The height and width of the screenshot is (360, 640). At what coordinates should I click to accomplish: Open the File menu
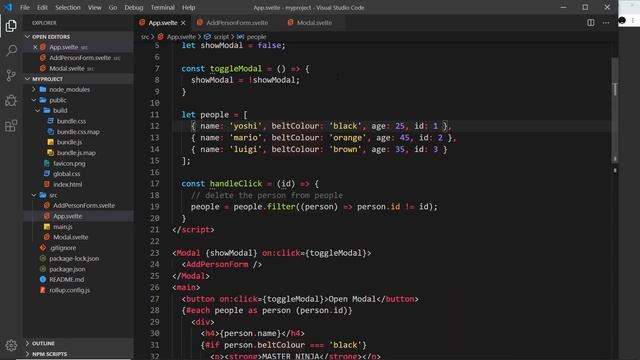click(x=25, y=7)
